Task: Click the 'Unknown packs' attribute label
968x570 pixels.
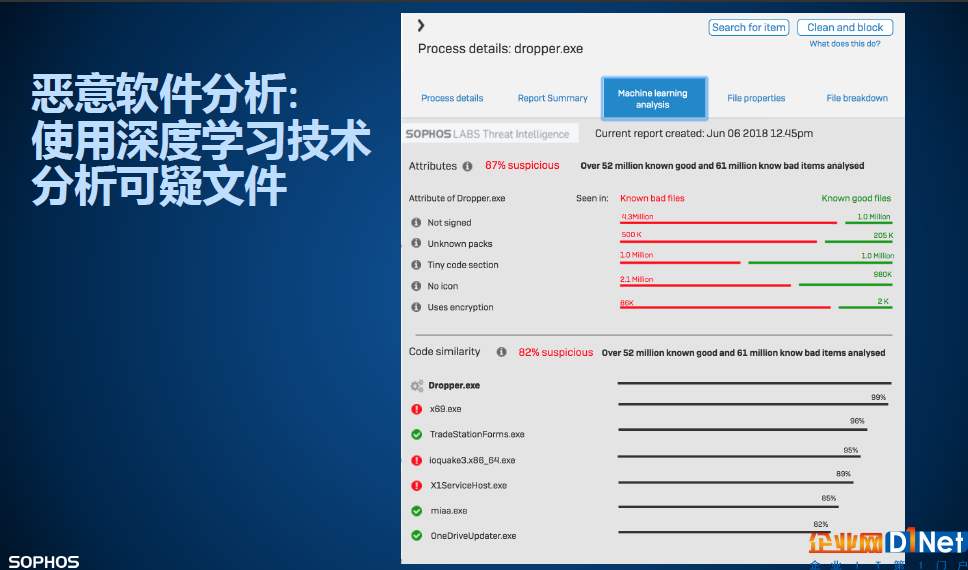Action: pos(459,243)
